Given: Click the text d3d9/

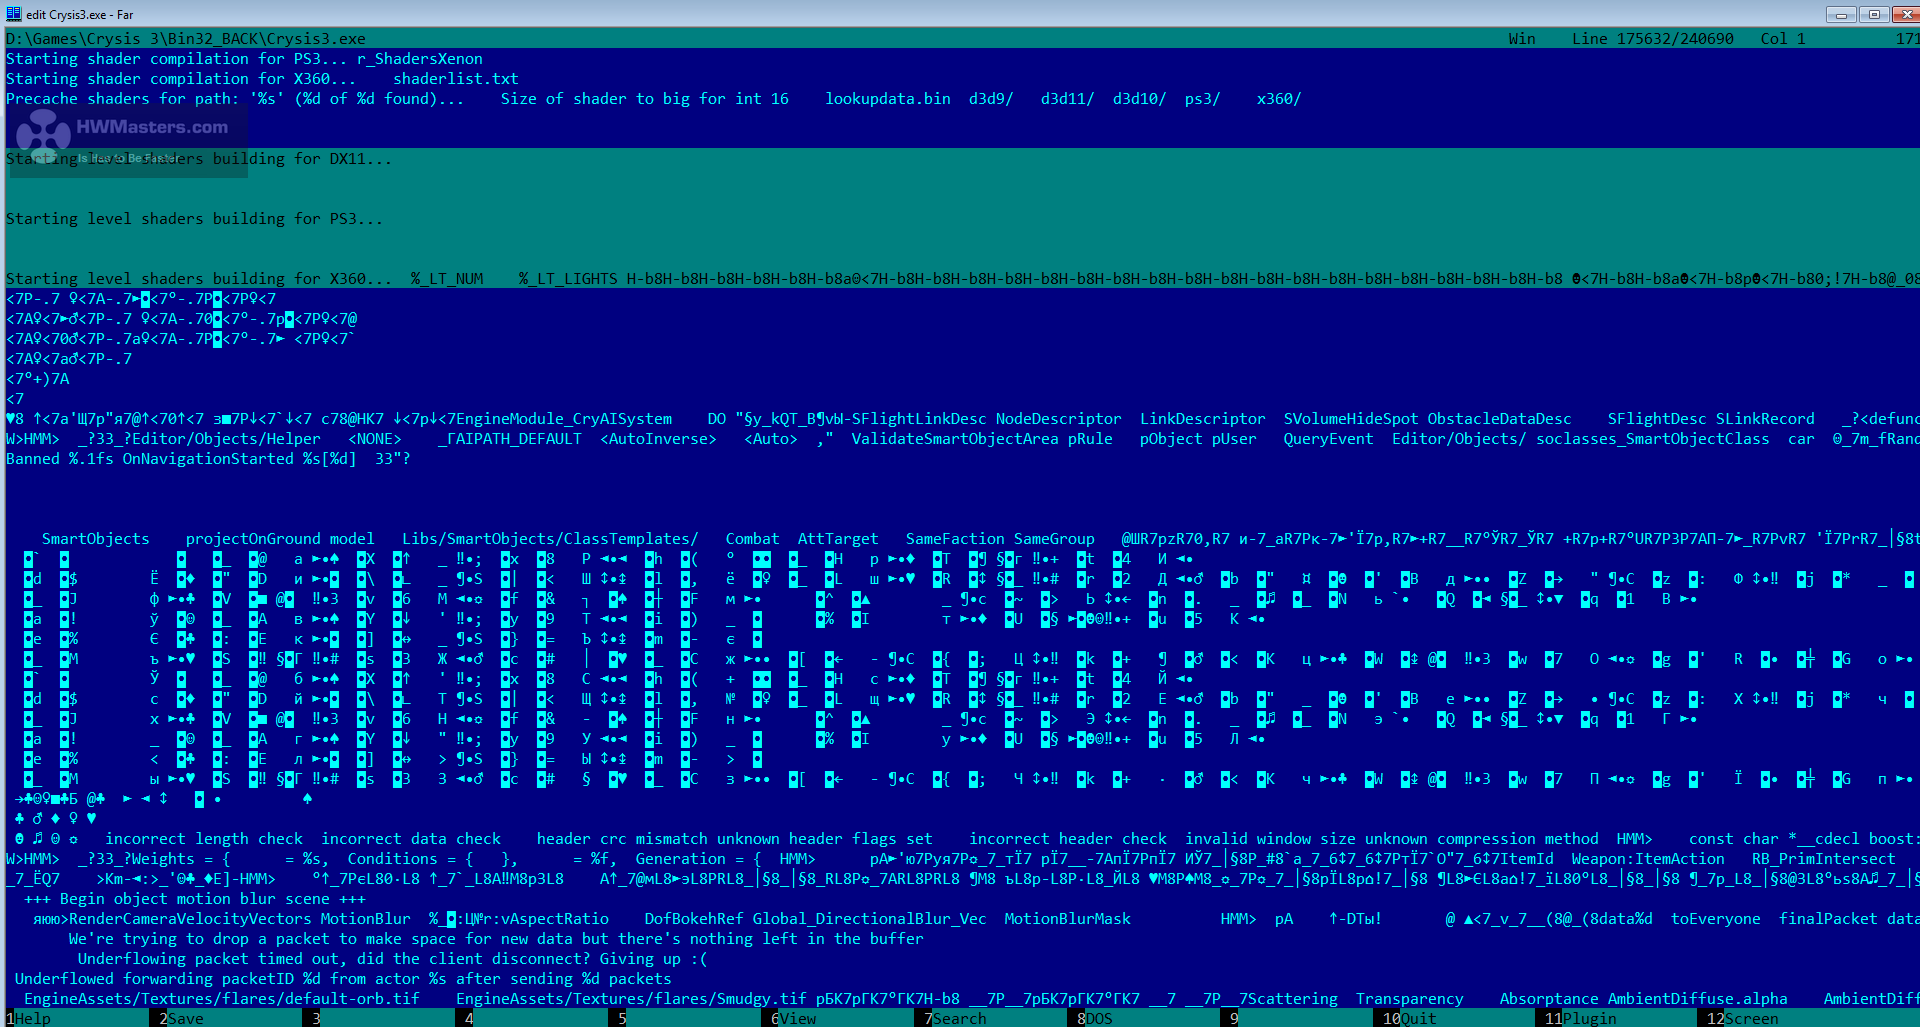Looking at the screenshot, I should [x=991, y=99].
